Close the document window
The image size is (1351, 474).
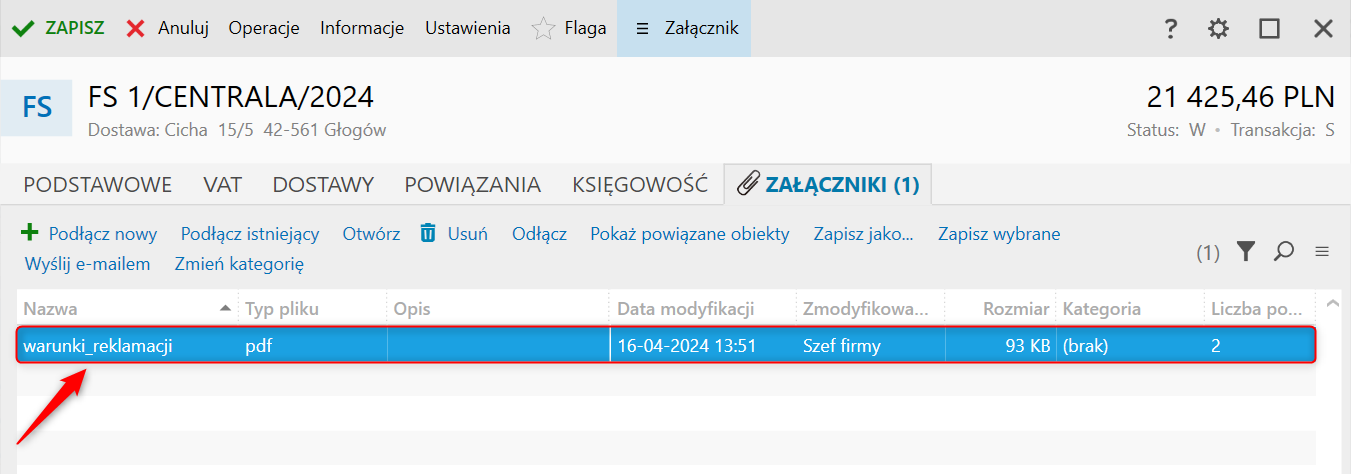point(1323,29)
